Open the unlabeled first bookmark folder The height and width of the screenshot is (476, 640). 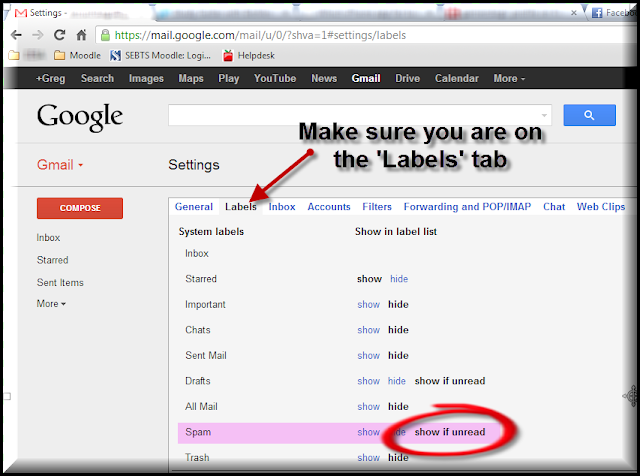tap(26, 55)
